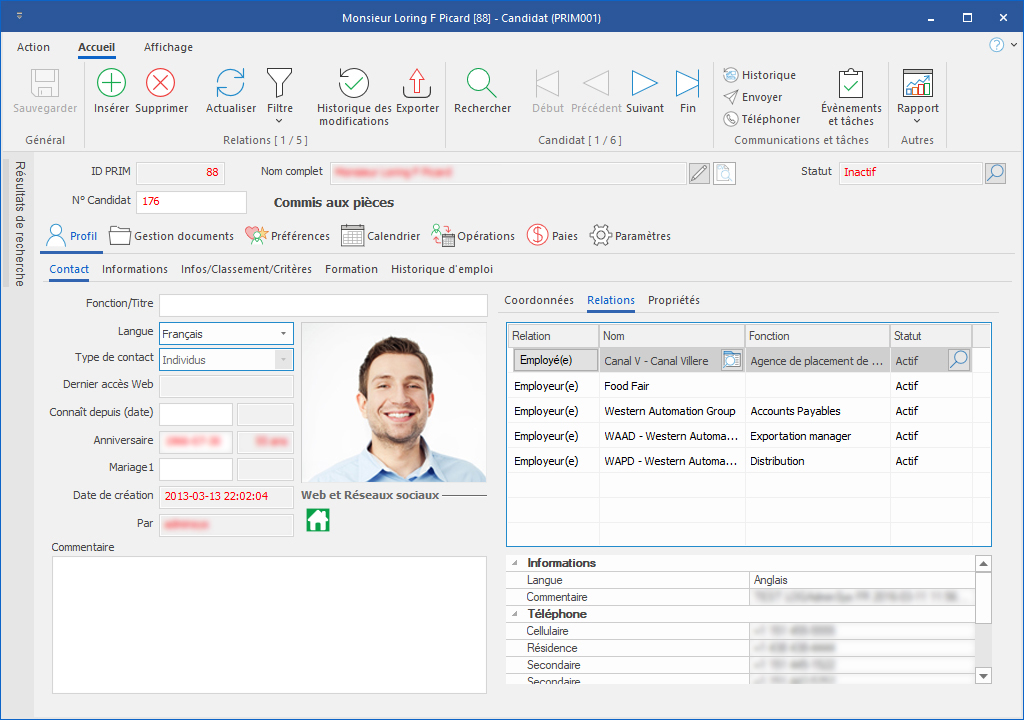The height and width of the screenshot is (720, 1024).
Task: Click the green home web icon
Action: (x=318, y=520)
